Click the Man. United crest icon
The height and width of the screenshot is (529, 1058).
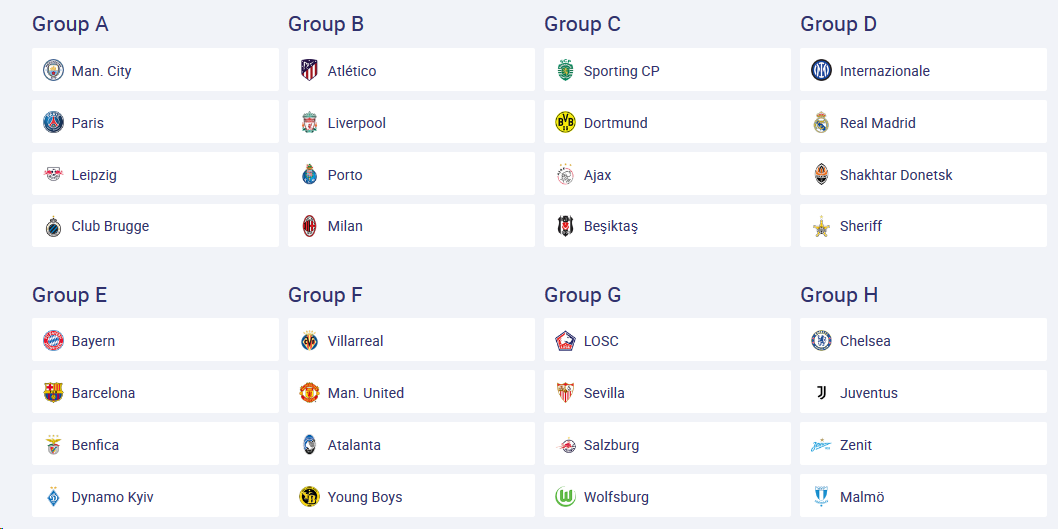(x=309, y=392)
